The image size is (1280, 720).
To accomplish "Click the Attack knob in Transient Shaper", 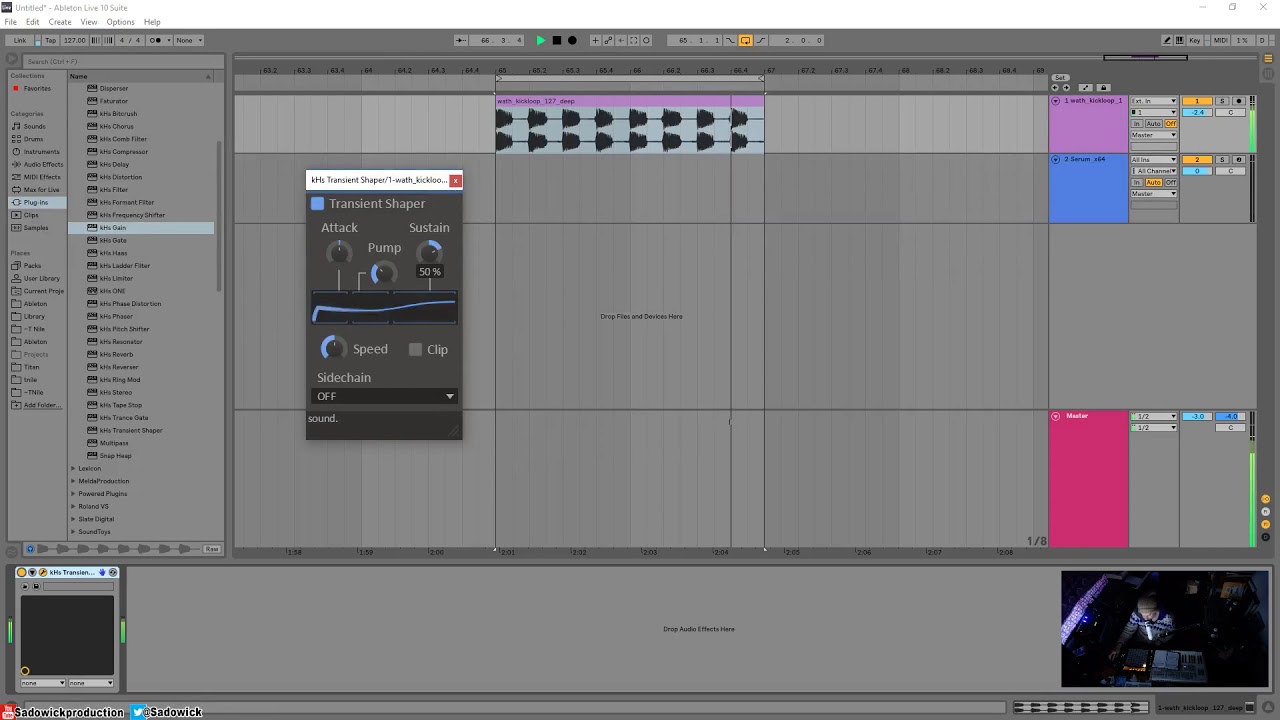I will click(x=339, y=253).
